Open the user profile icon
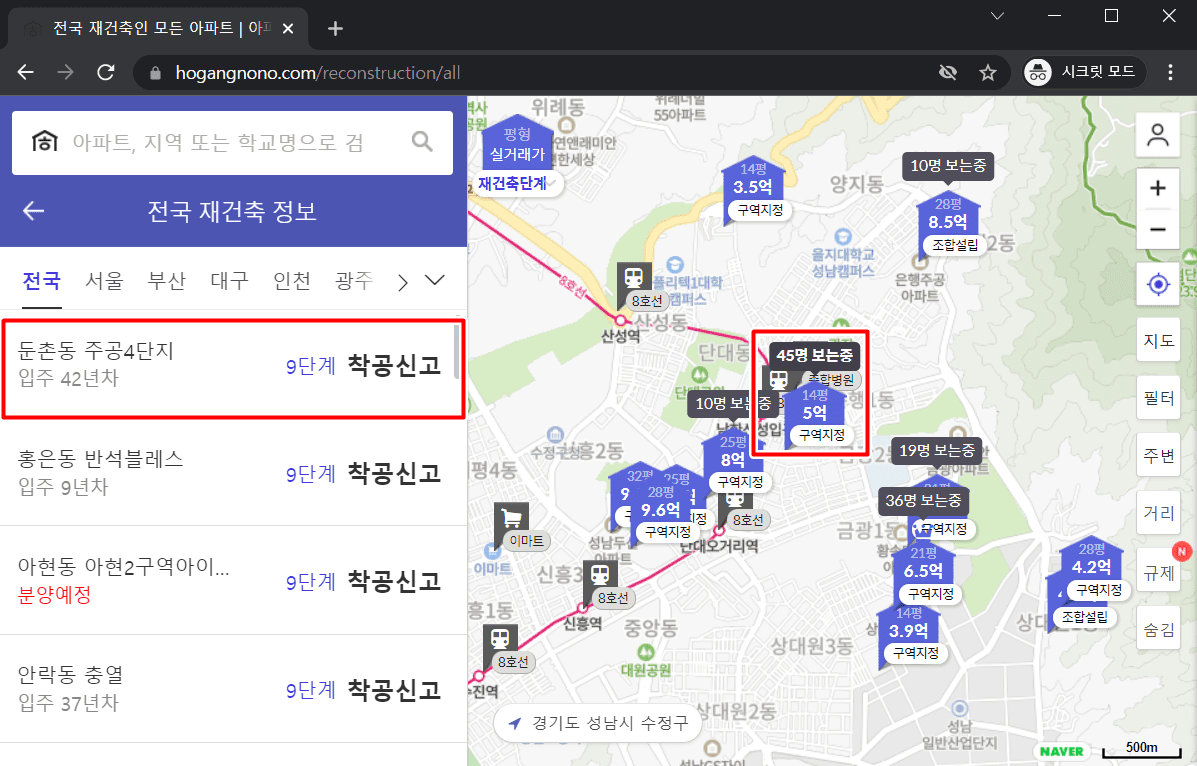Screen dimensions: 1197x766 pos(1158,136)
